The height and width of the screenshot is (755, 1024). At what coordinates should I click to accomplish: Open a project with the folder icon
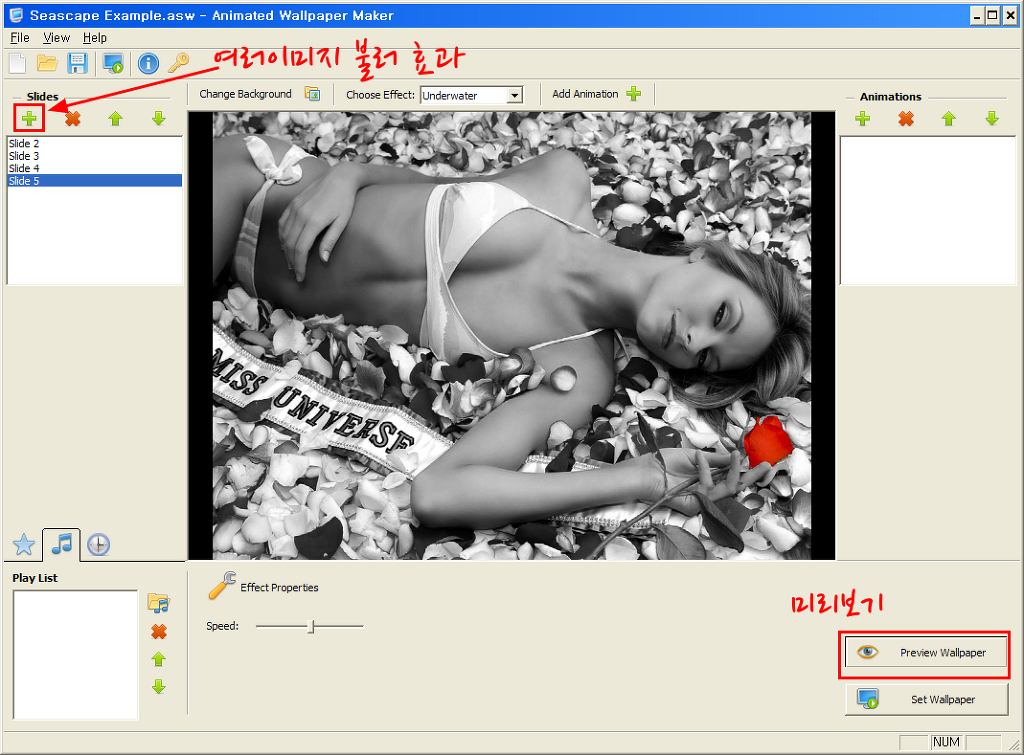[47, 63]
